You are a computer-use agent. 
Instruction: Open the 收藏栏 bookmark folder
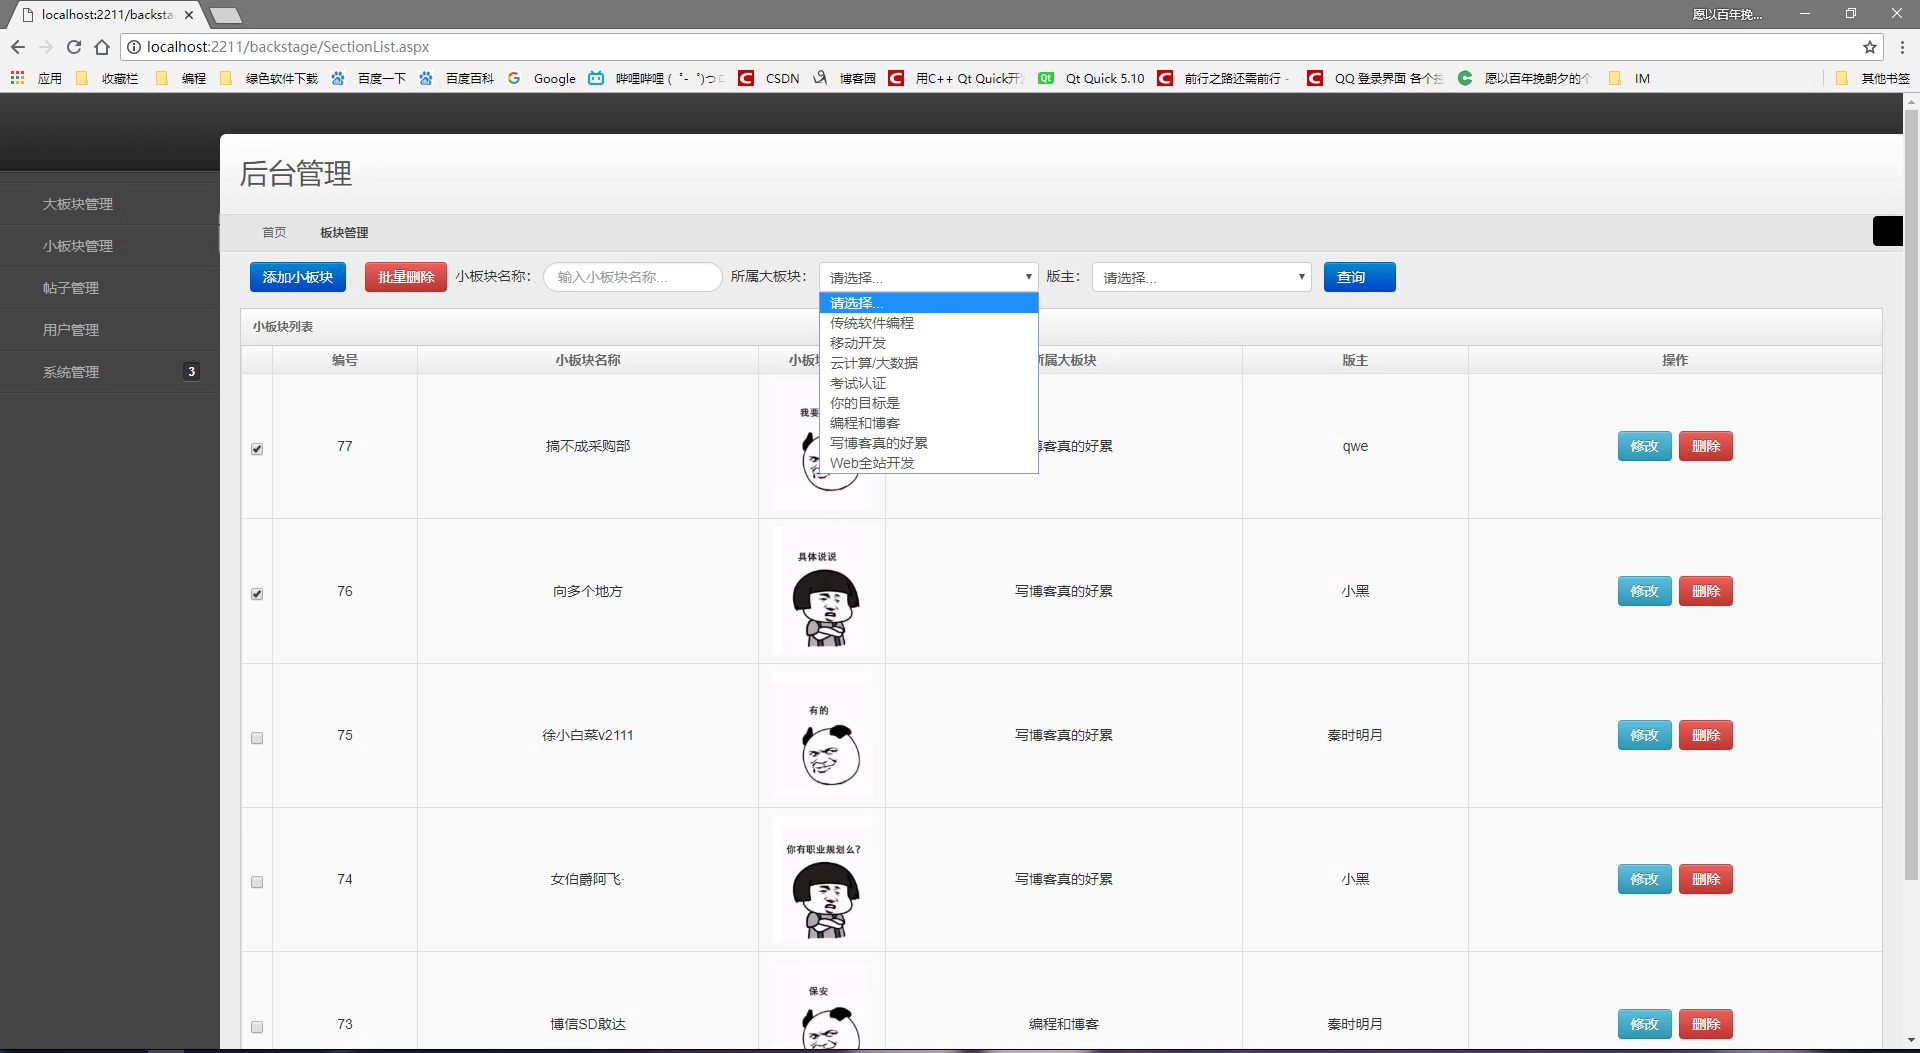point(107,78)
